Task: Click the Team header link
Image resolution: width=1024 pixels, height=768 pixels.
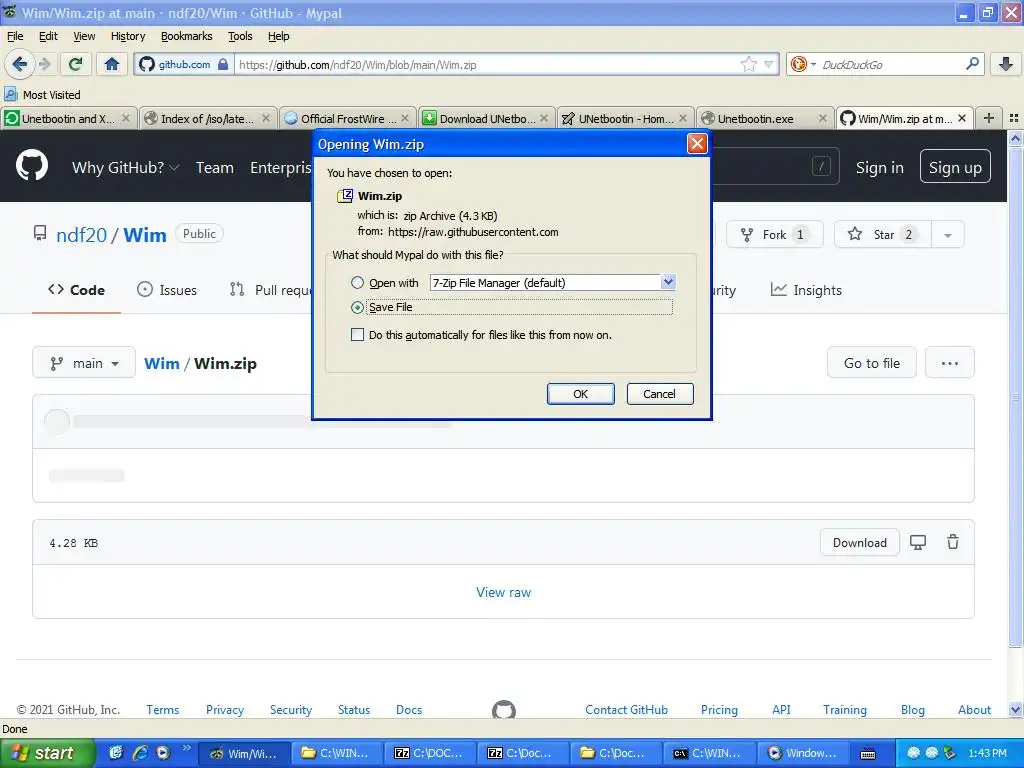Action: [x=214, y=167]
